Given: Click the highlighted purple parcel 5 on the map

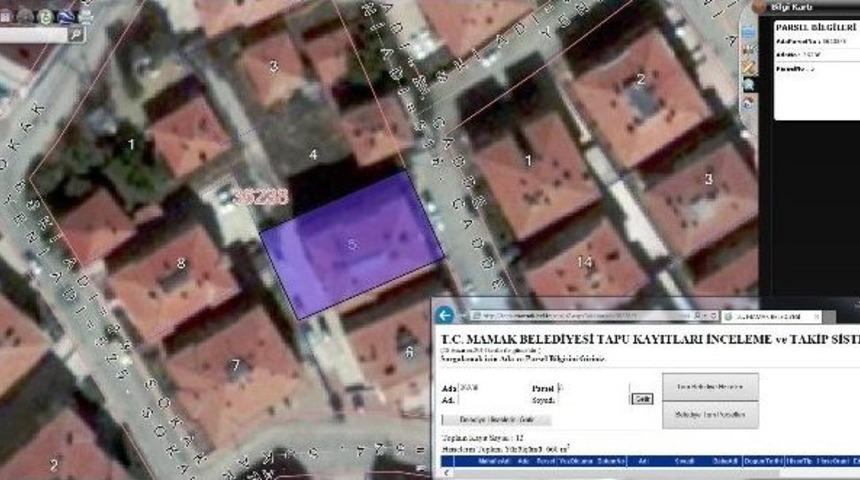Looking at the screenshot, I should coord(352,244).
